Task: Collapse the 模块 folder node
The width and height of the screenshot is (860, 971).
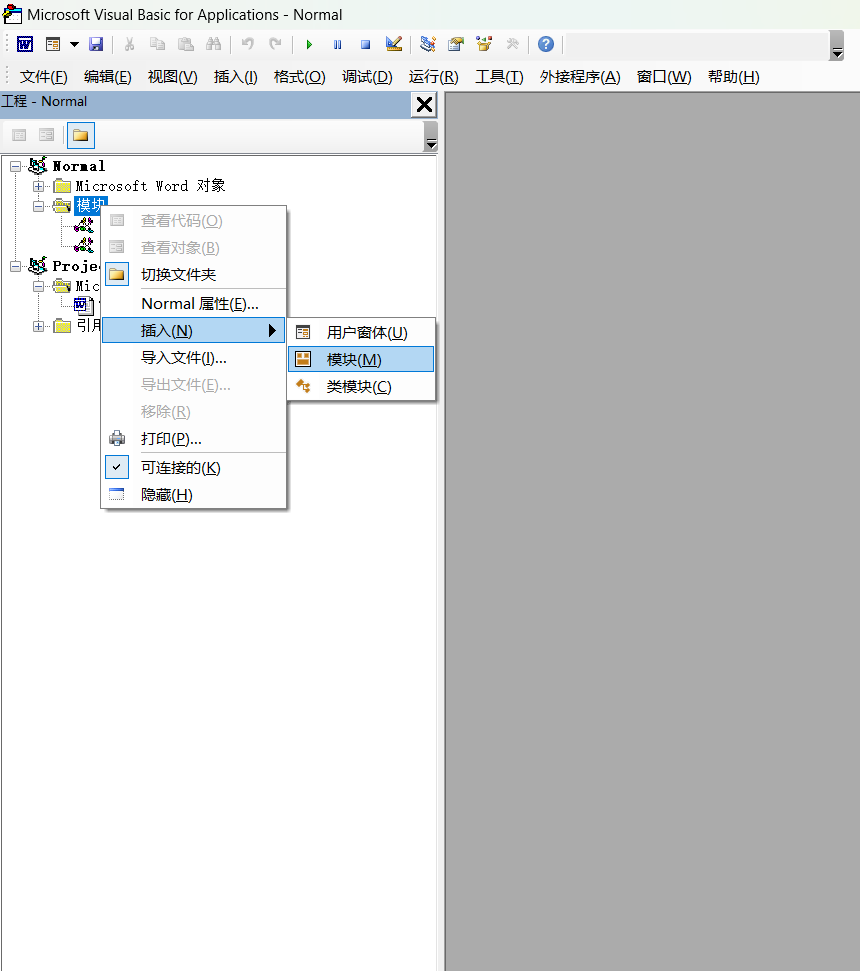Action: (x=38, y=206)
